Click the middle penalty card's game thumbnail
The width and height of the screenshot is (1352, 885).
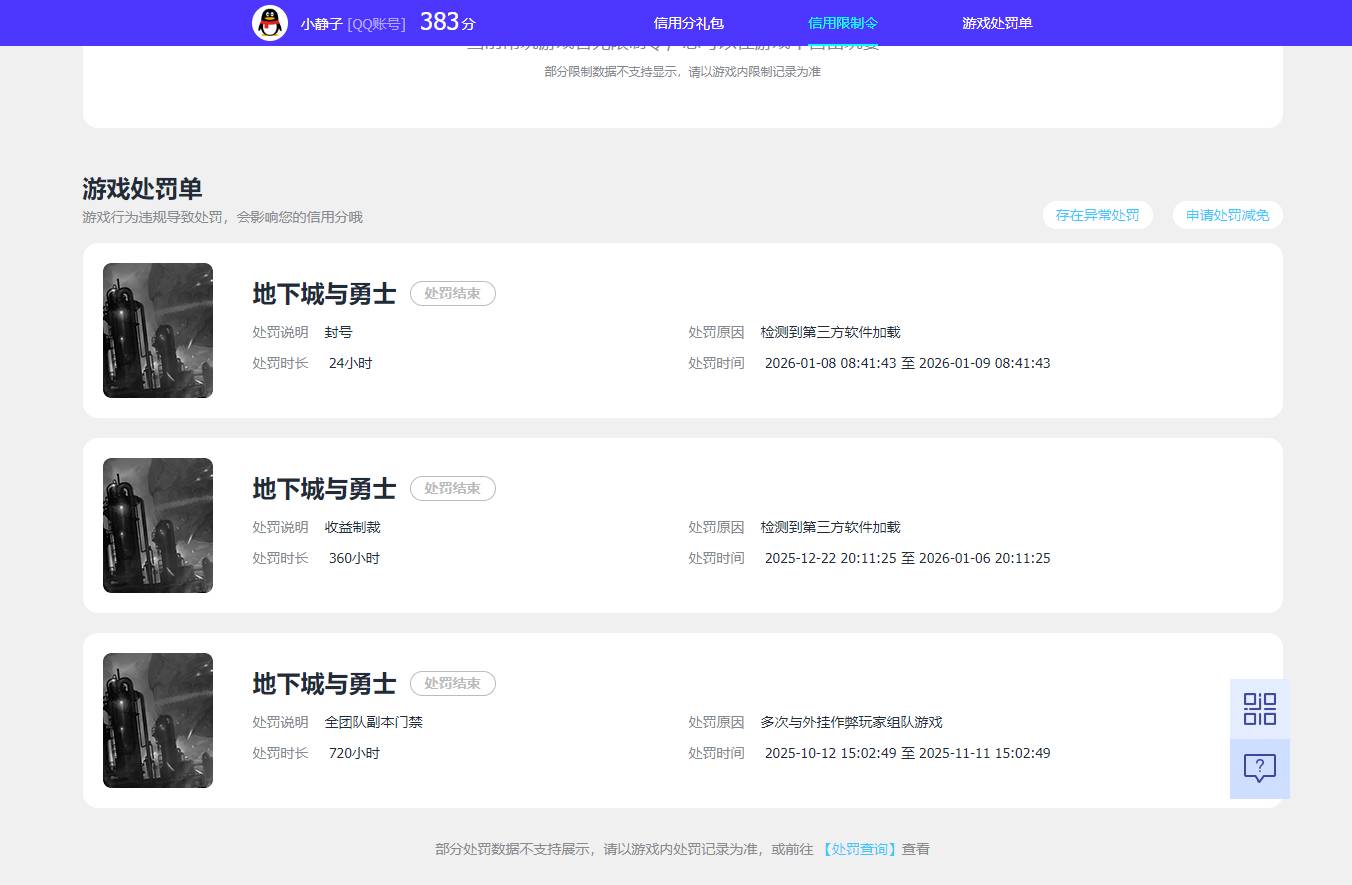(157, 525)
